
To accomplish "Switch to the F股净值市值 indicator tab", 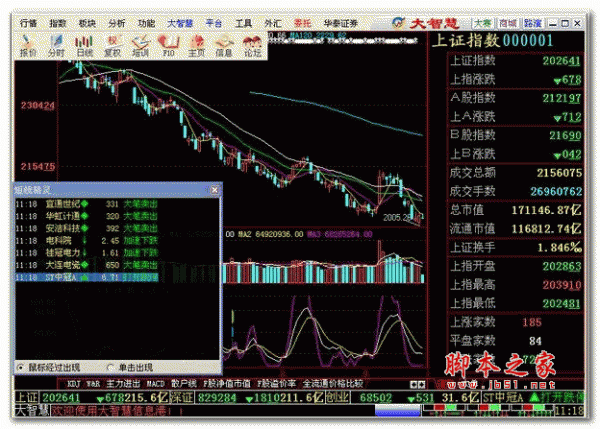I will 227,384.
